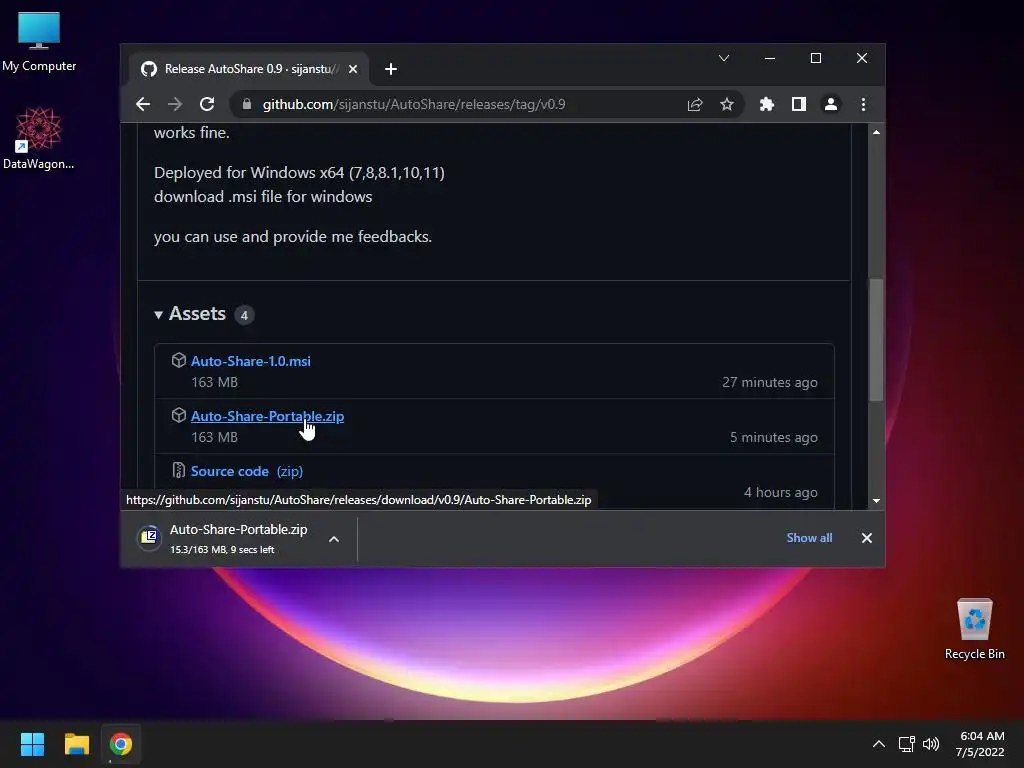The image size is (1024, 768).
Task: Select My Computer desktop icon
Action: 39,40
